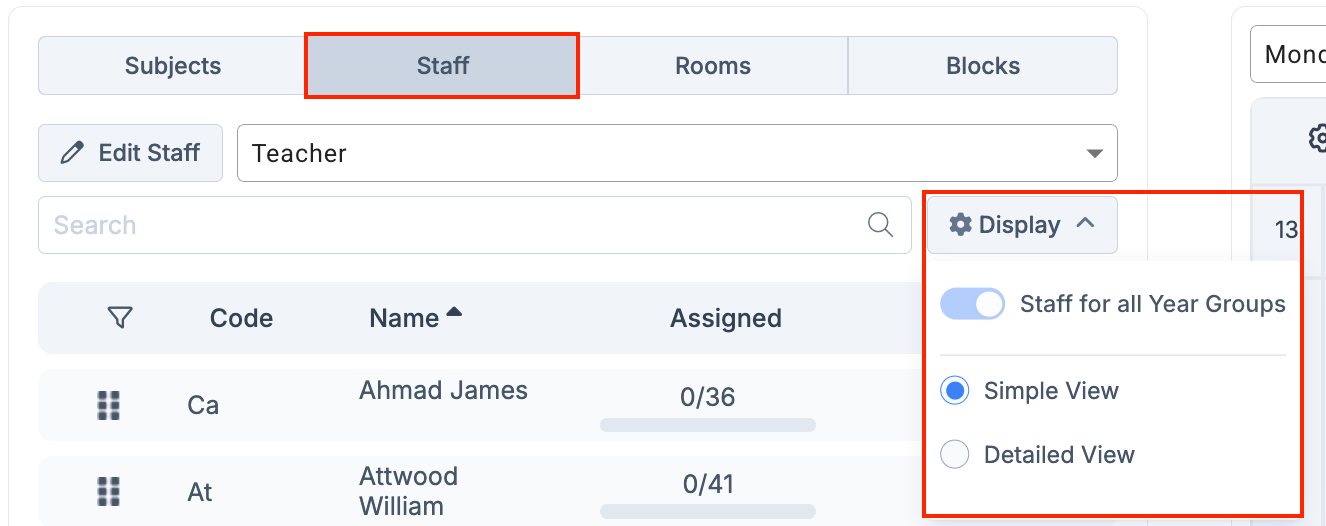Viewport: 1326px width, 526px height.
Task: Click Ahmad James assigned progress bar
Action: (708, 425)
